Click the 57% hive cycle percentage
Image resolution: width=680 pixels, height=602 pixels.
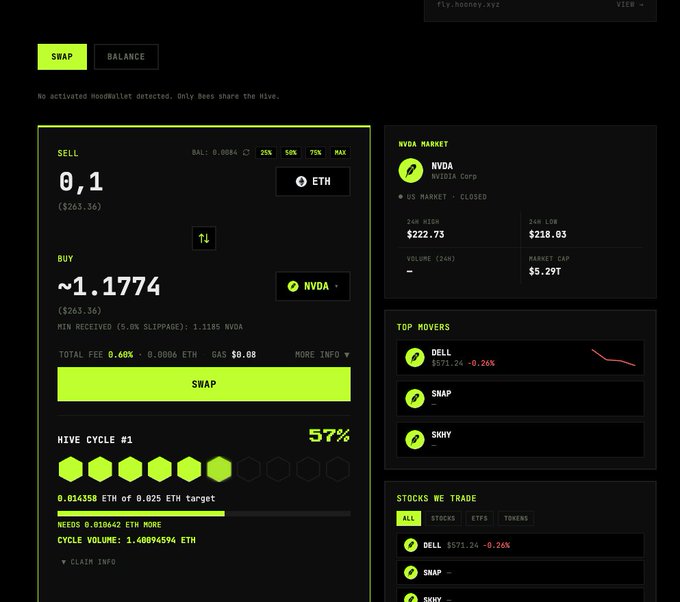click(329, 435)
